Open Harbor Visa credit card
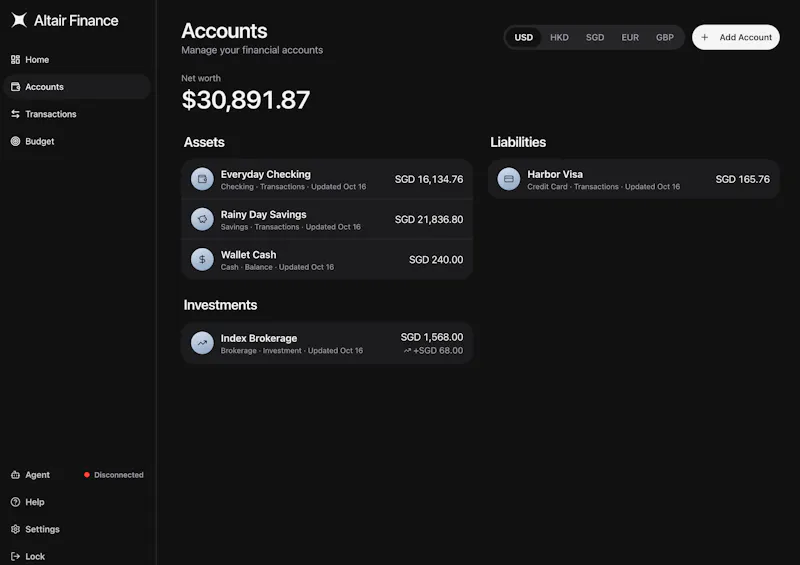Viewport: 800px width, 565px height. tap(634, 179)
